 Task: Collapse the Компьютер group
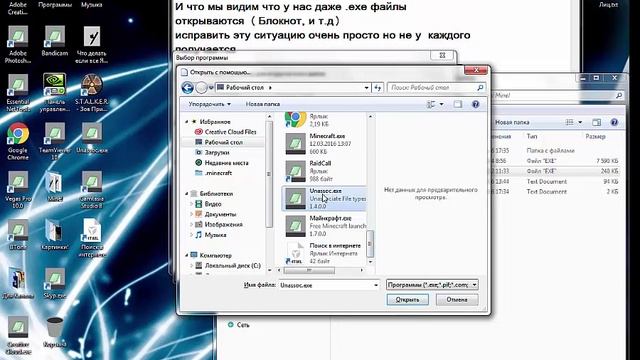pos(187,255)
